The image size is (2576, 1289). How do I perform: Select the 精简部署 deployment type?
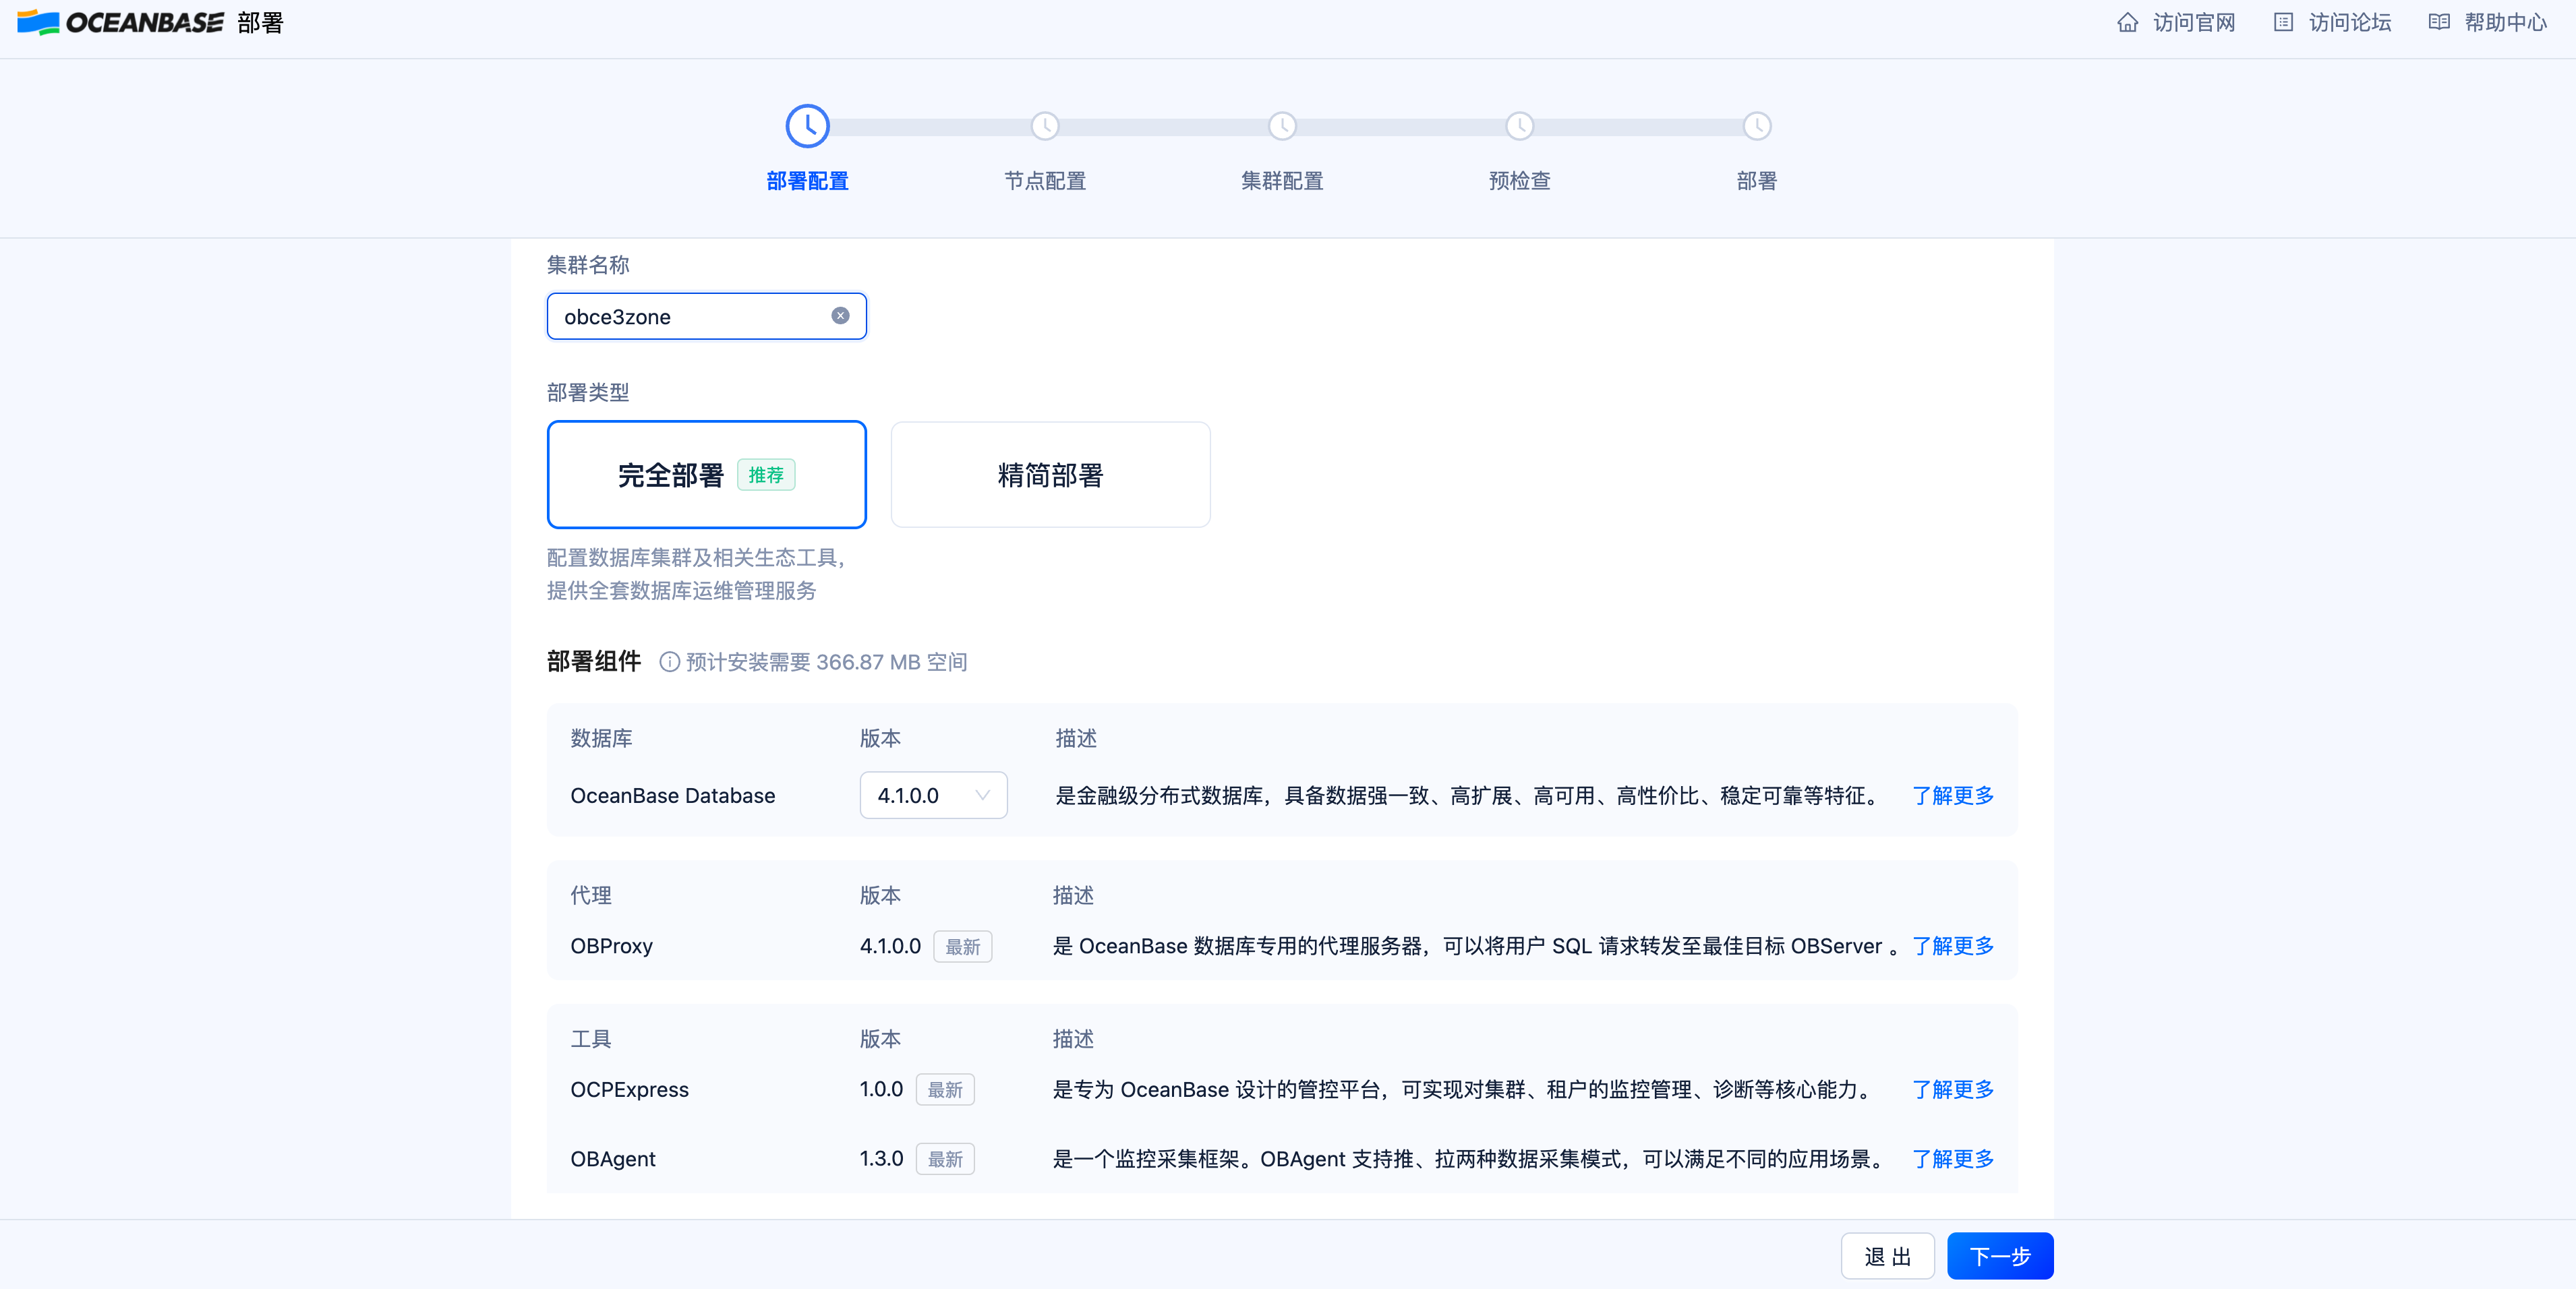tap(1050, 475)
